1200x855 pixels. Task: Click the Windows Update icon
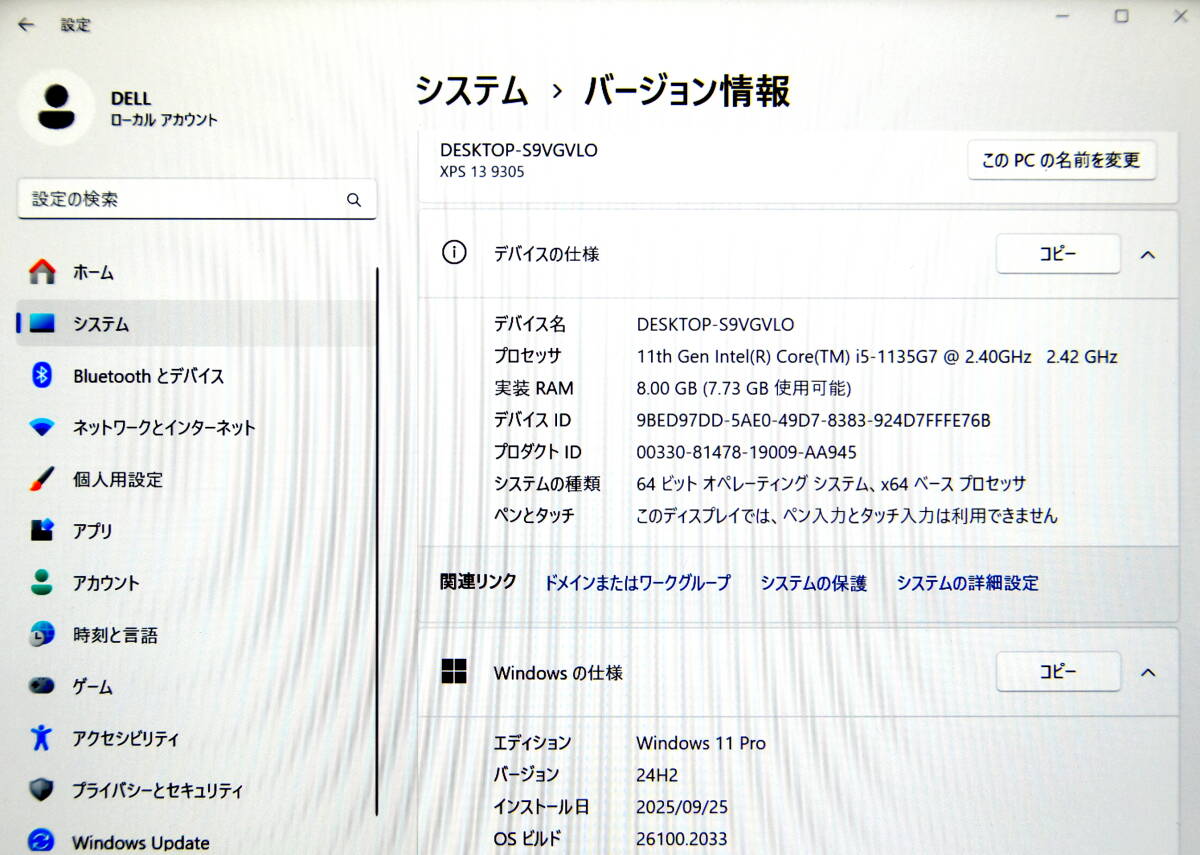point(42,842)
